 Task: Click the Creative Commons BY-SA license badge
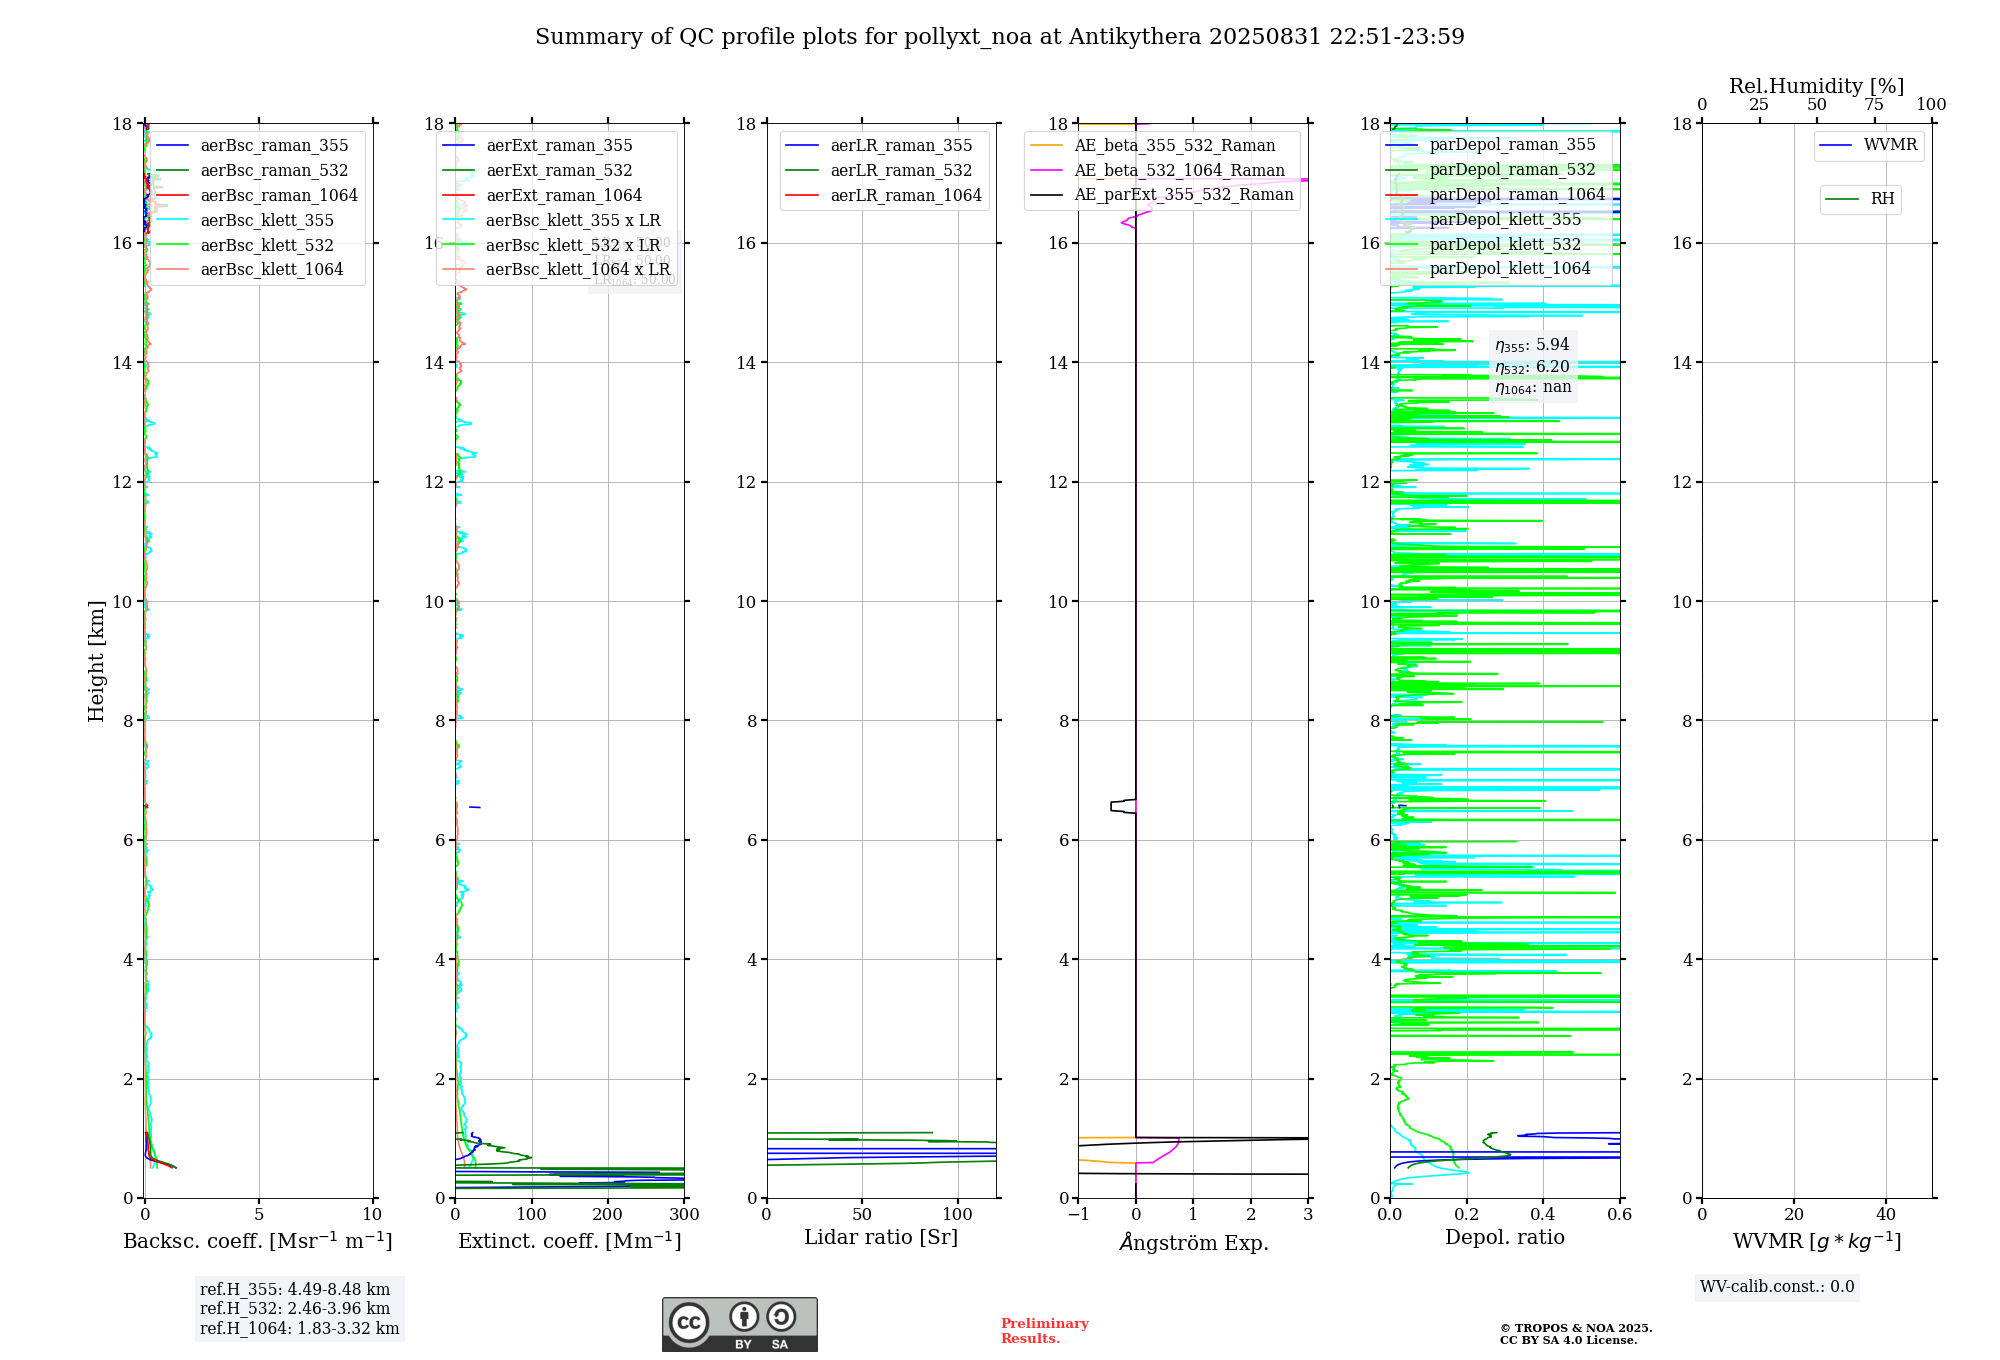click(739, 1324)
